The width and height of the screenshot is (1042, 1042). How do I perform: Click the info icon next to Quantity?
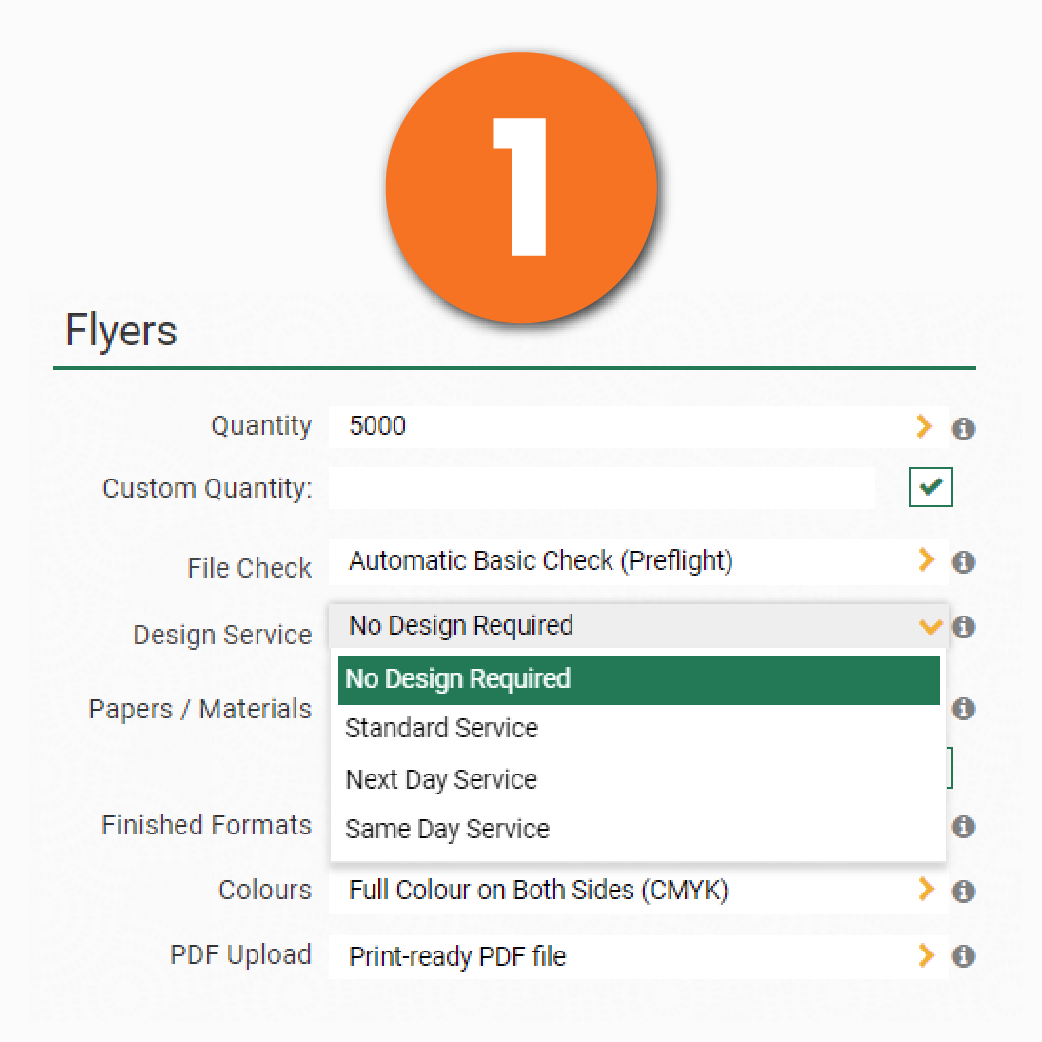[963, 429]
